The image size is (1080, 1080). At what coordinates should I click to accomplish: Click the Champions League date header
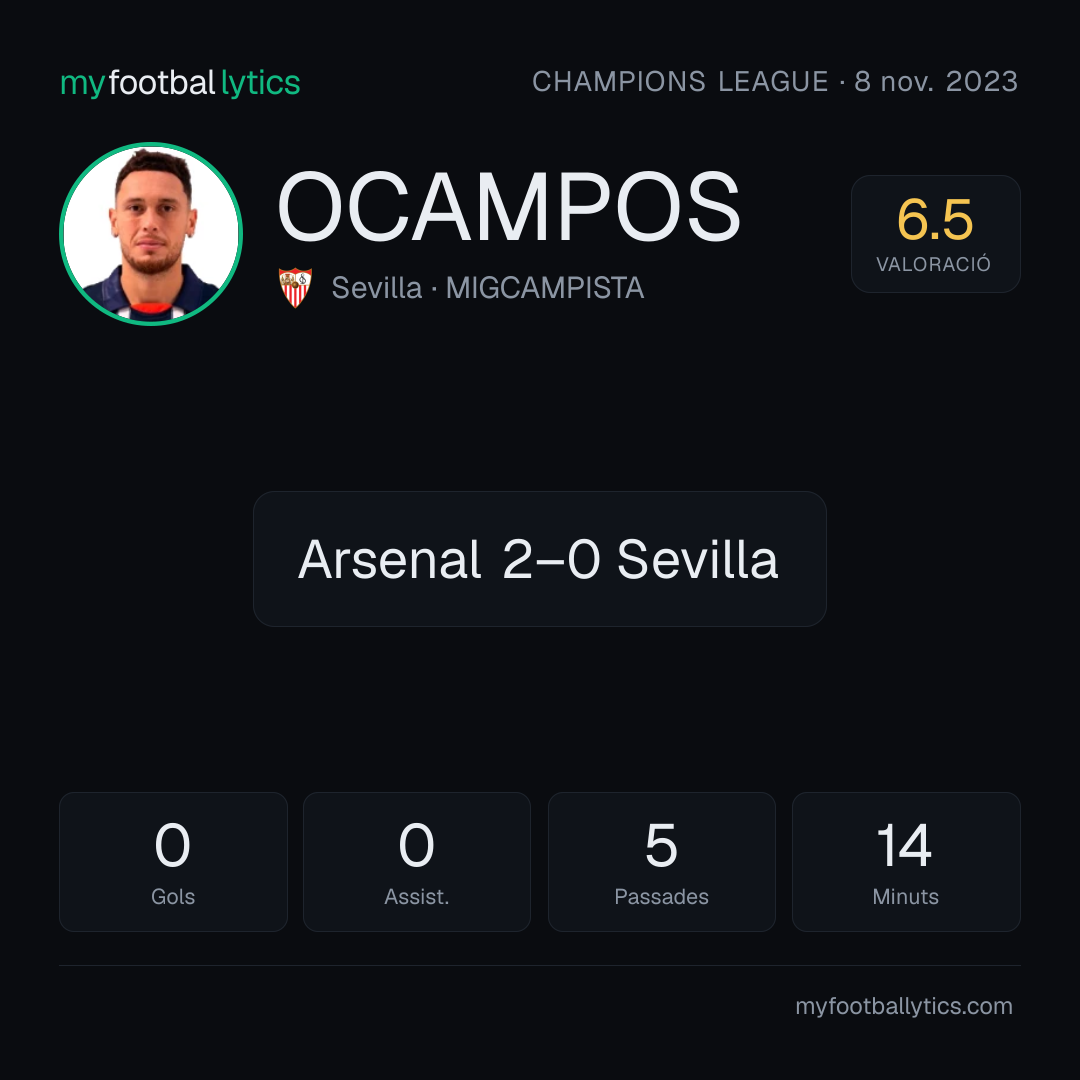tap(775, 81)
